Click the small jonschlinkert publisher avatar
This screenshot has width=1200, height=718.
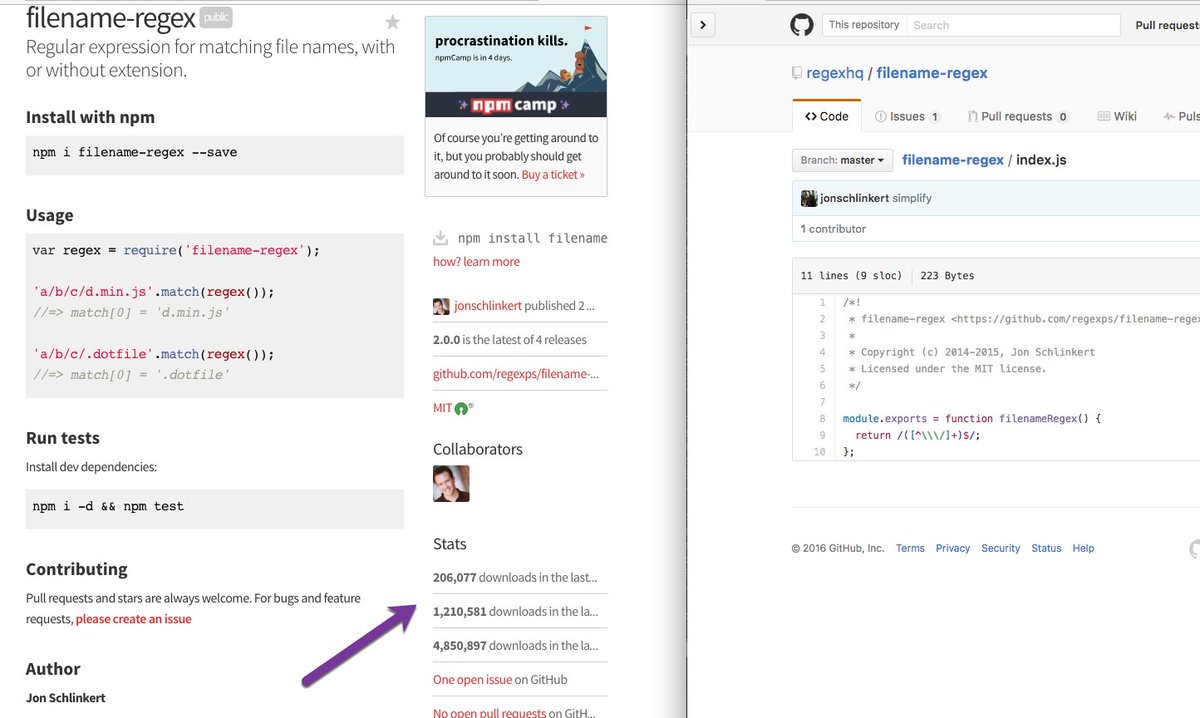[x=441, y=306]
